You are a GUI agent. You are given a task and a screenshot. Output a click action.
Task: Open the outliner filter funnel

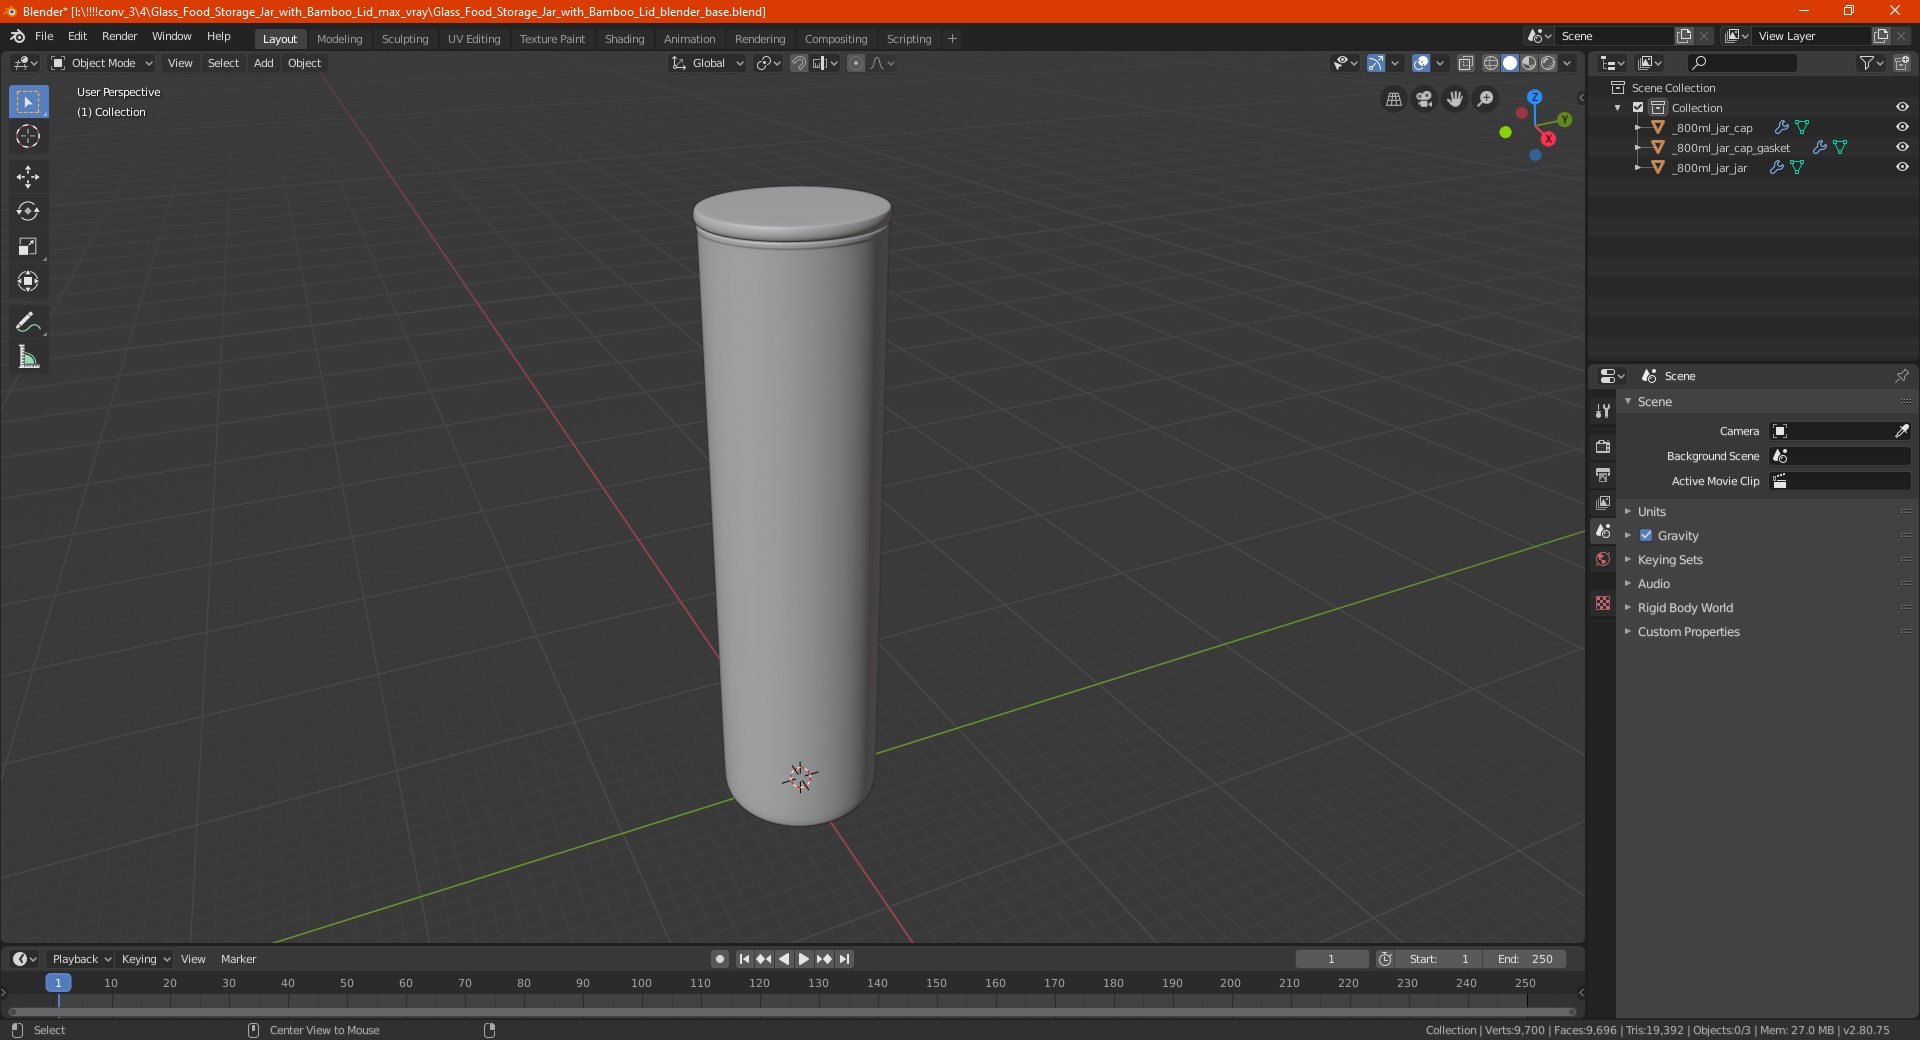(1871, 63)
